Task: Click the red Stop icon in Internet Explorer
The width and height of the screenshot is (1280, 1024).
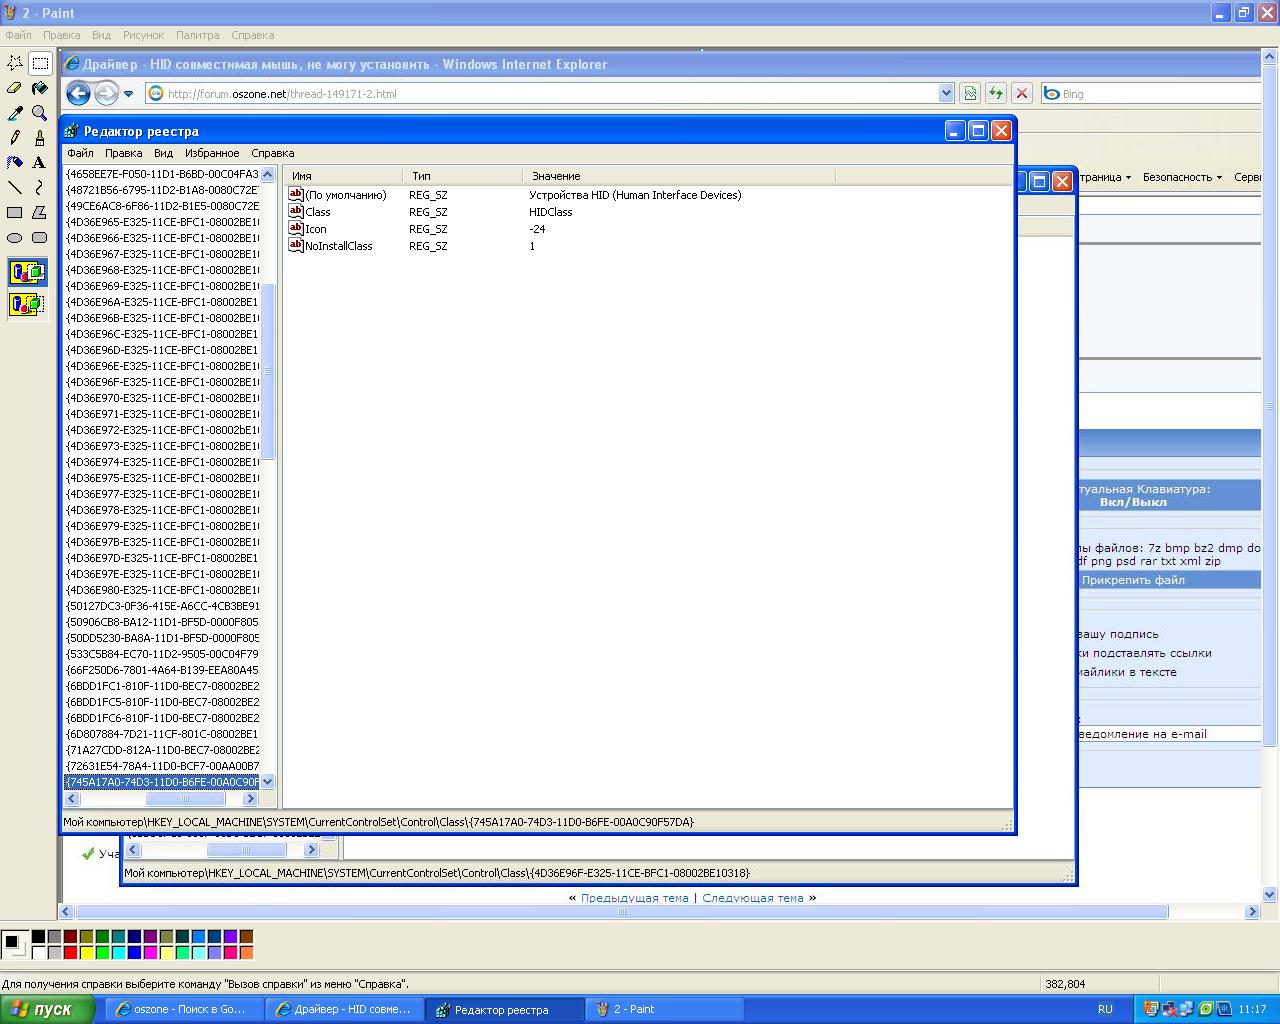Action: (1022, 94)
